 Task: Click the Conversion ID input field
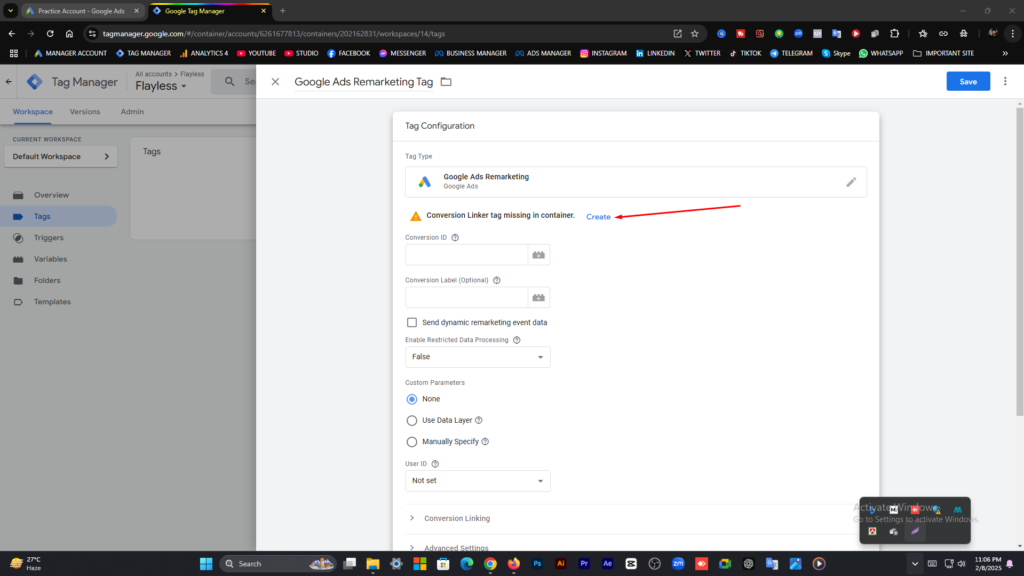coord(466,255)
